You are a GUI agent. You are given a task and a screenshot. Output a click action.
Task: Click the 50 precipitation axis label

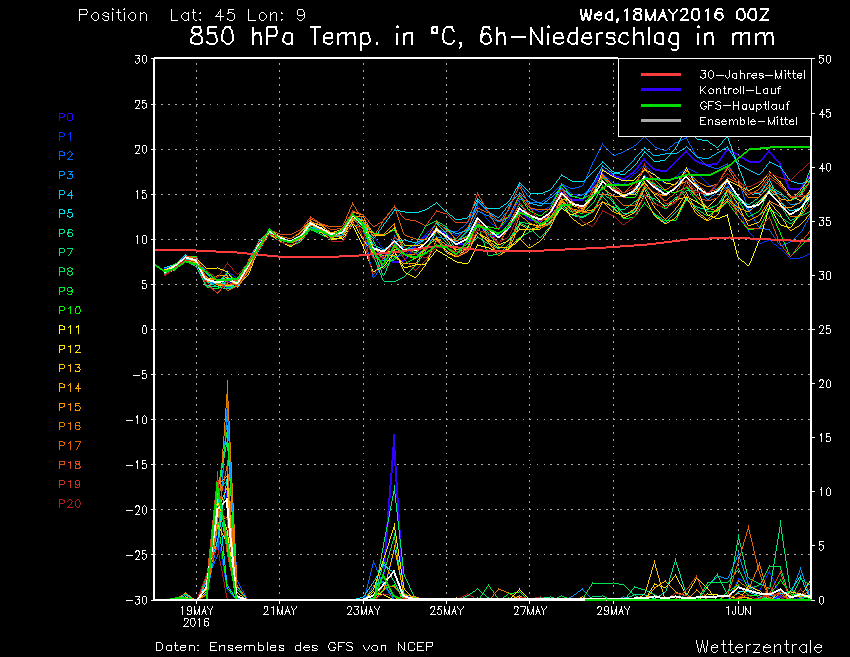tap(825, 59)
